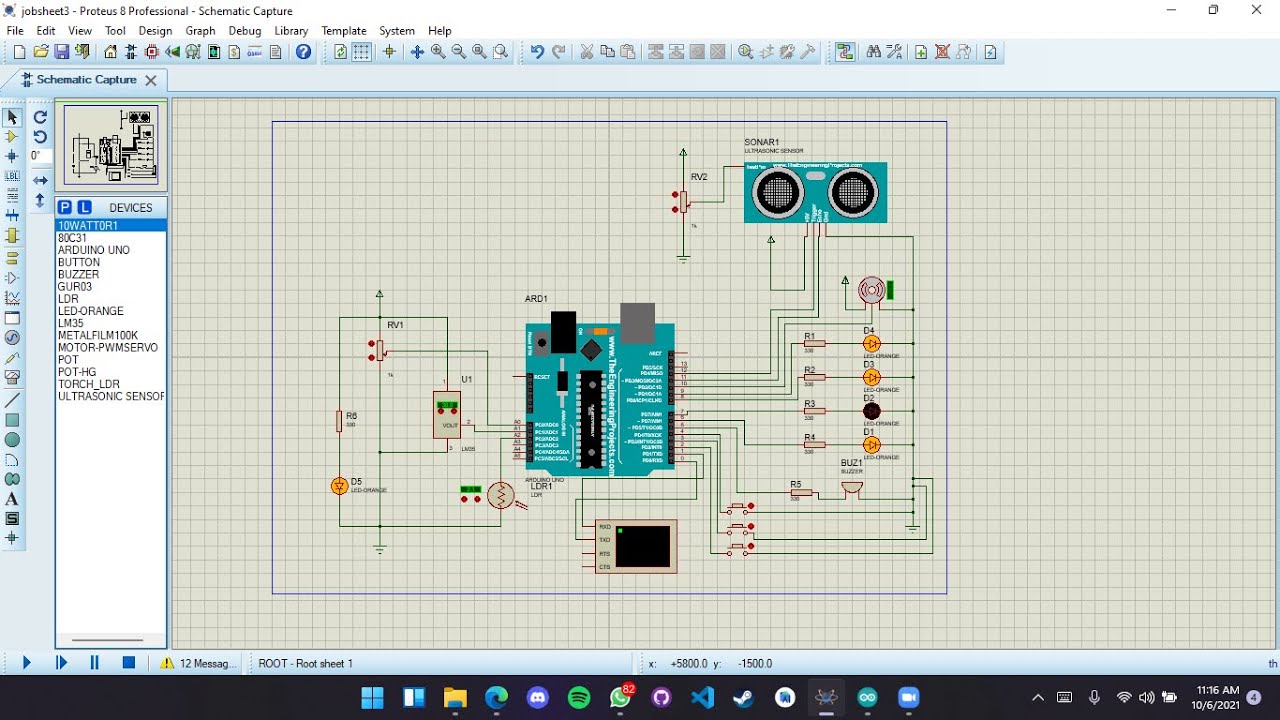Open the File menu
This screenshot has width=1280, height=720.
[15, 31]
